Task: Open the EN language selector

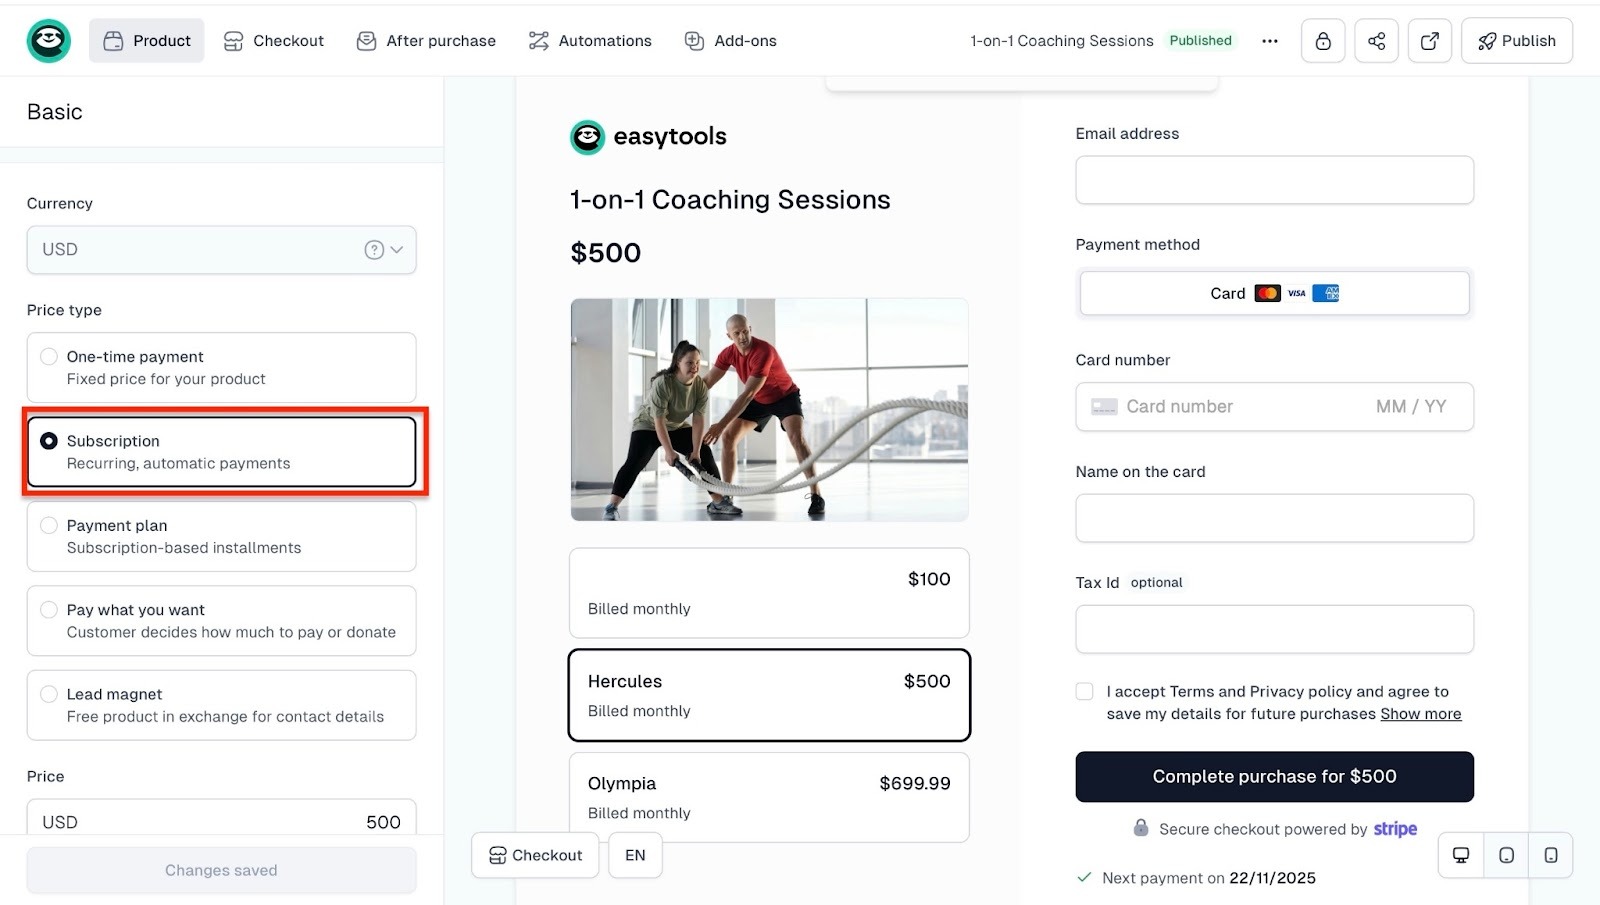Action: pos(635,855)
